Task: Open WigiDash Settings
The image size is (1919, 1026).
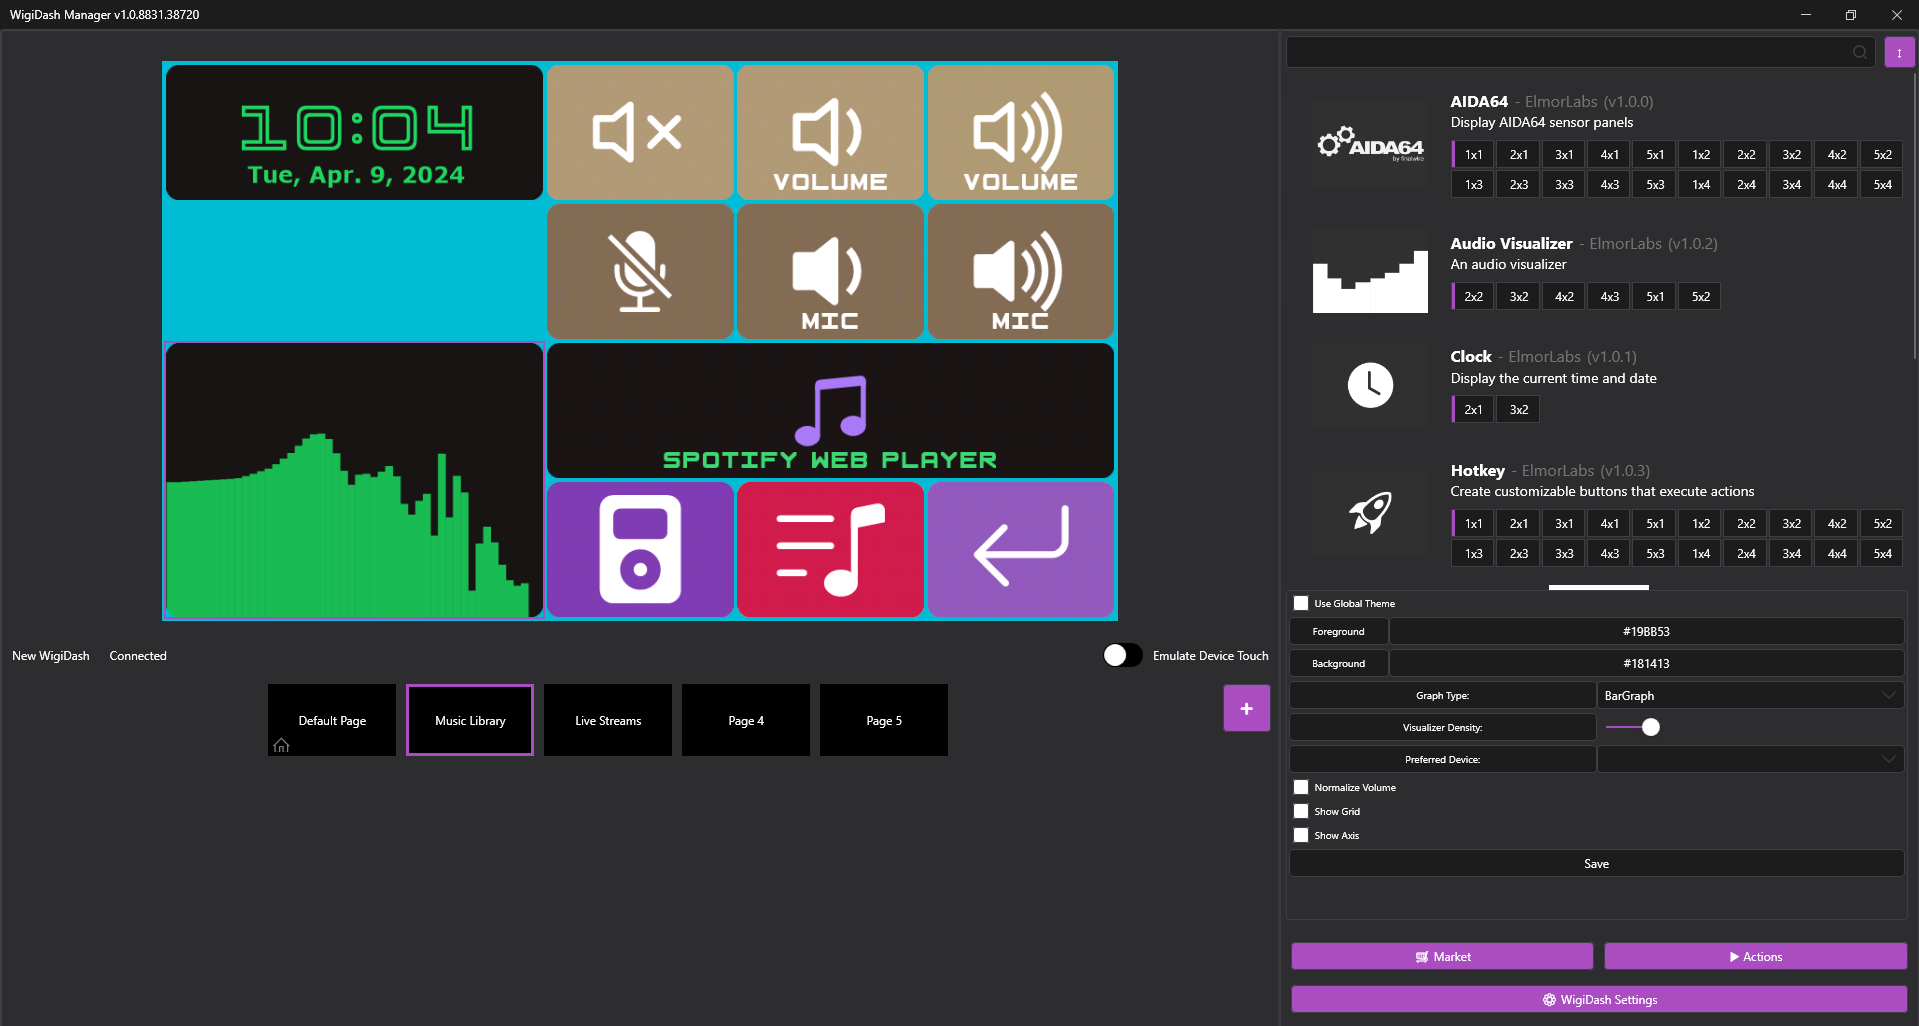Action: [x=1595, y=998]
